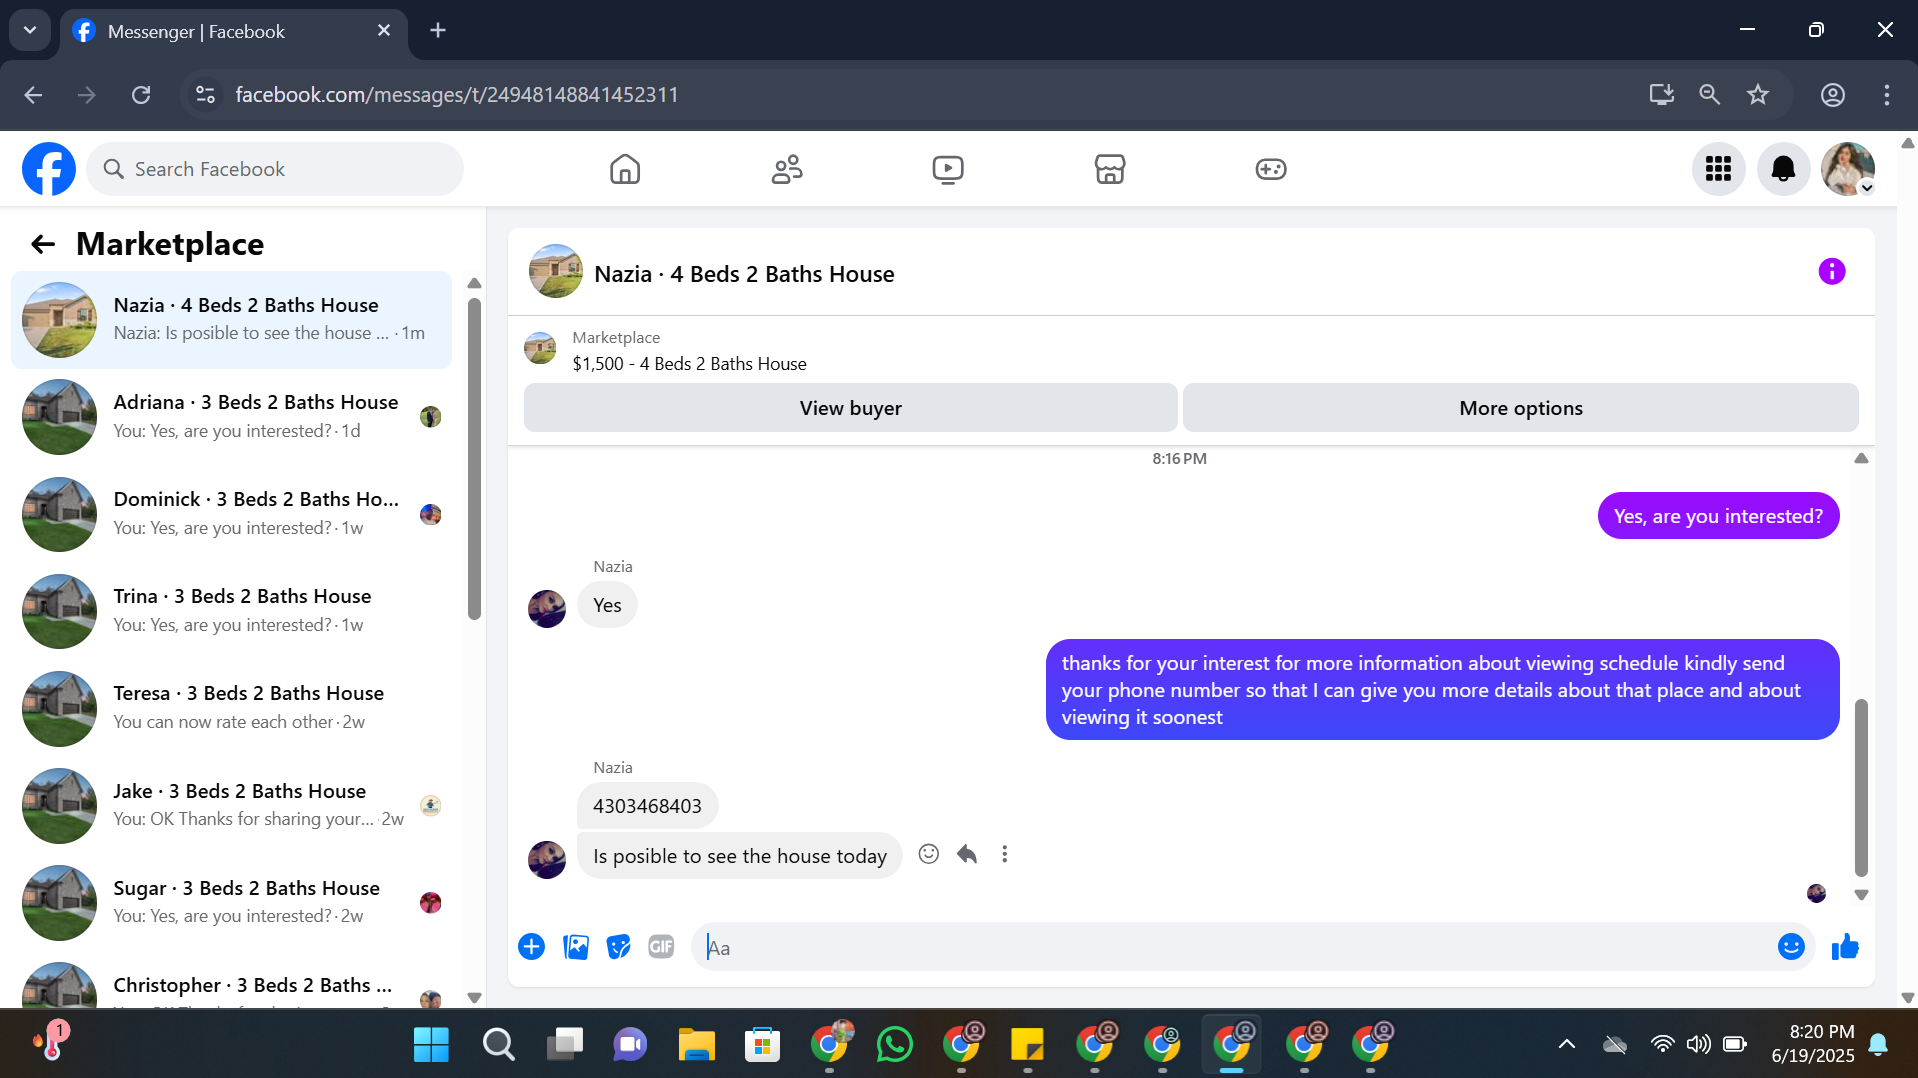Click the Search Facebook field
The image size is (1918, 1078).
(275, 169)
